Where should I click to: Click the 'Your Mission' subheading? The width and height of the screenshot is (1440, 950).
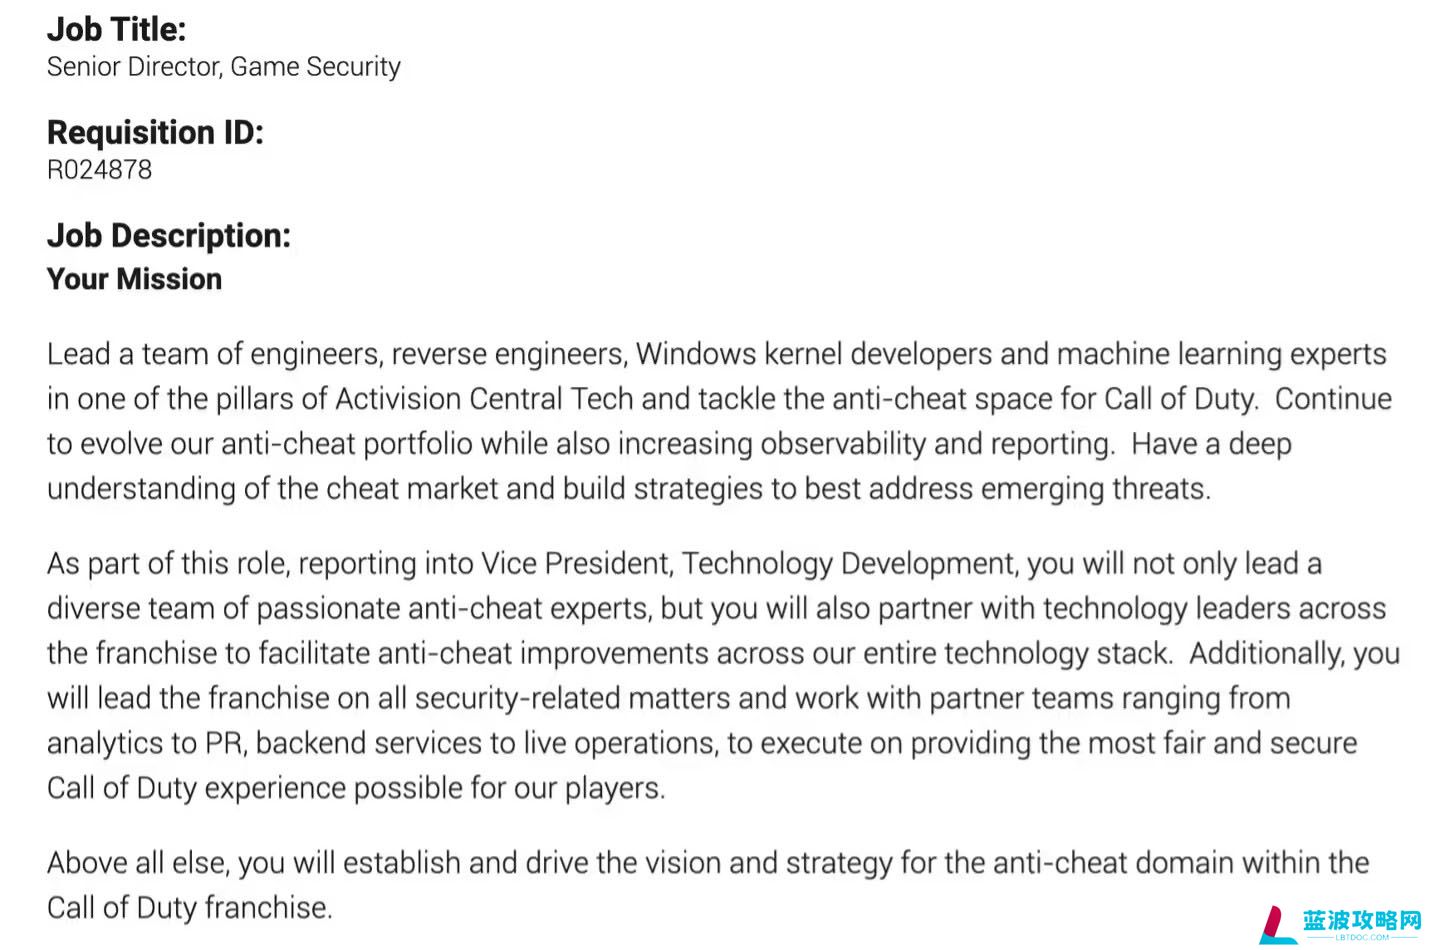[x=134, y=279]
